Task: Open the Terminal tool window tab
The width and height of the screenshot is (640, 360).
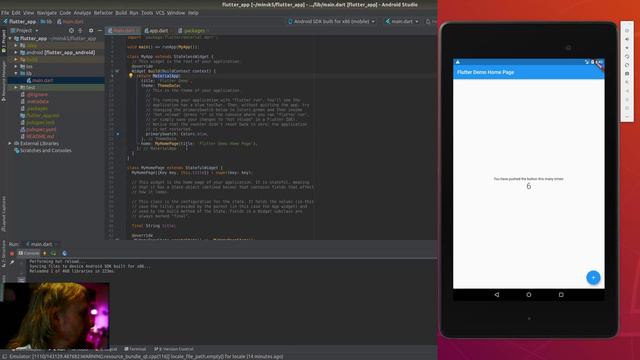Action: (135, 349)
